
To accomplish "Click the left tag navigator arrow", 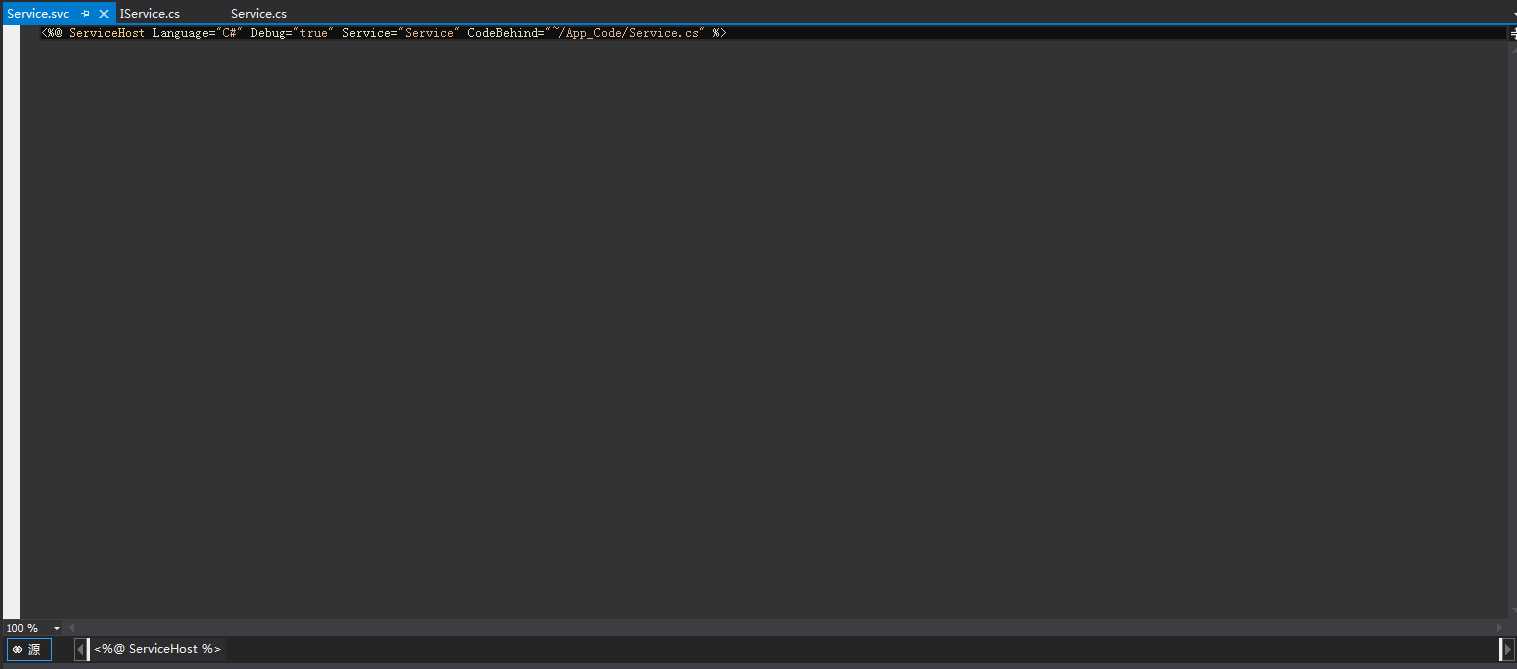I will pyautogui.click(x=81, y=649).
